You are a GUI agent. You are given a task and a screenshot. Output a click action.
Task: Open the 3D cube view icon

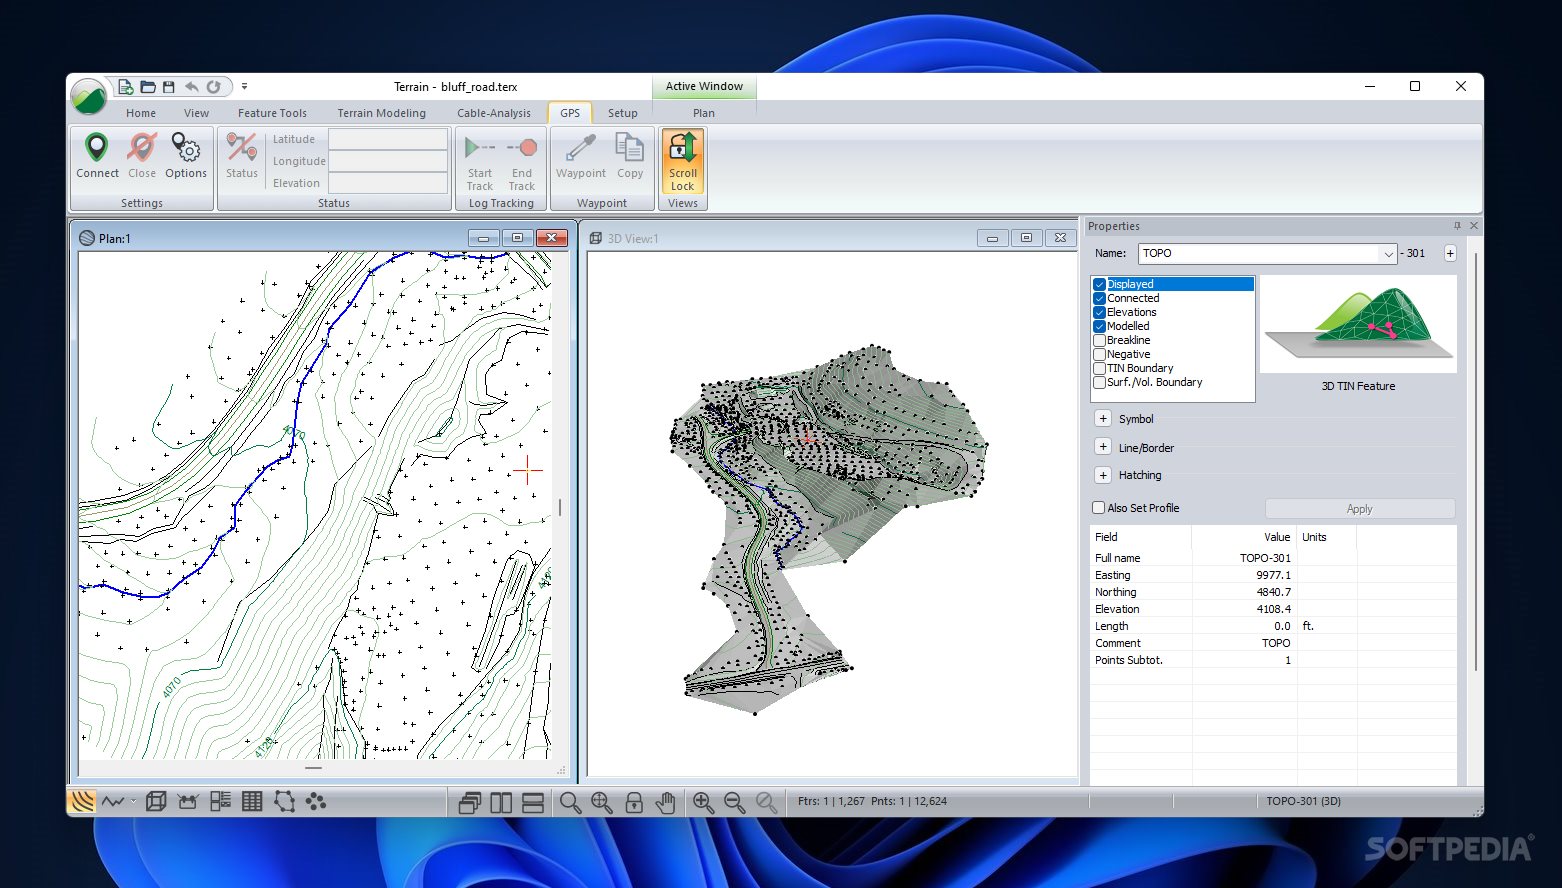tap(156, 801)
